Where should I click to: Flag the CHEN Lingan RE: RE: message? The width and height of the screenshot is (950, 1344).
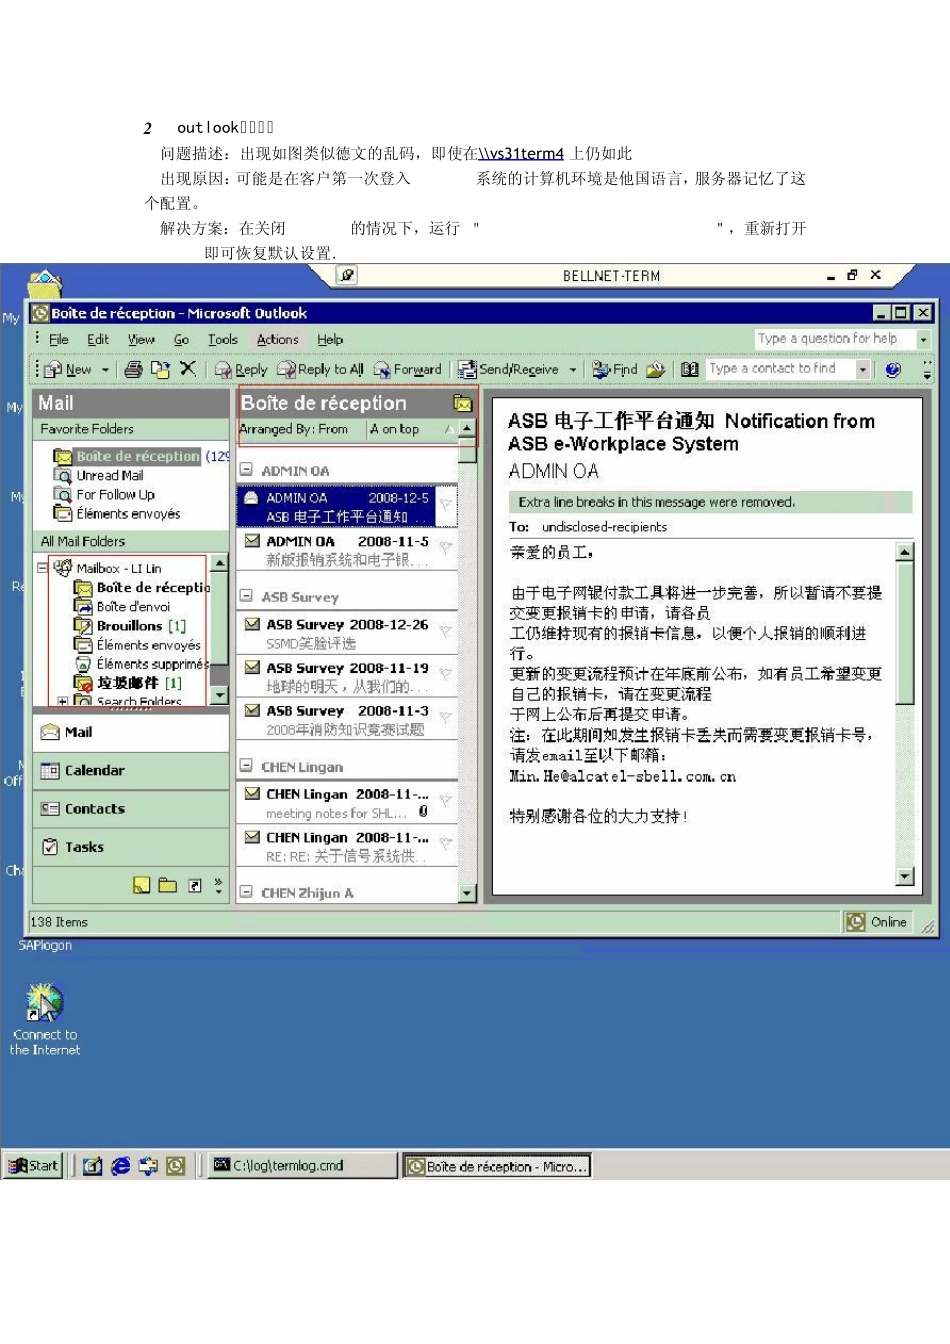pos(446,844)
